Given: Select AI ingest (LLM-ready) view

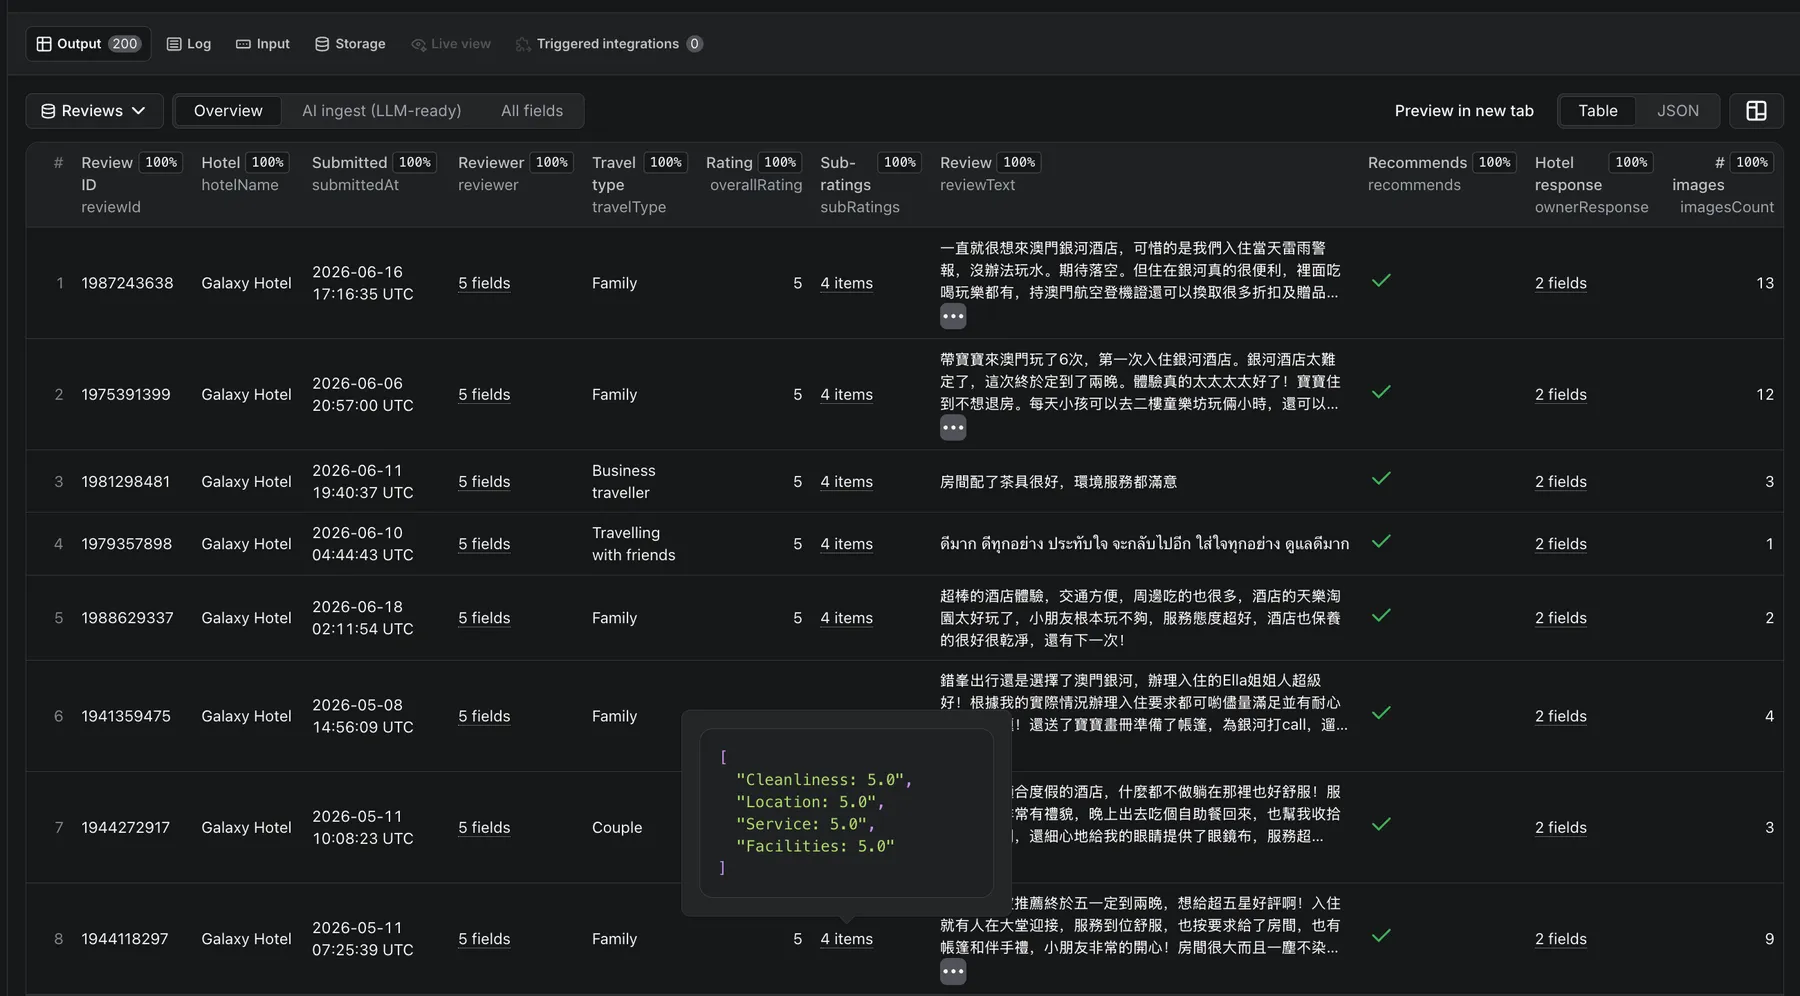Looking at the screenshot, I should [382, 111].
